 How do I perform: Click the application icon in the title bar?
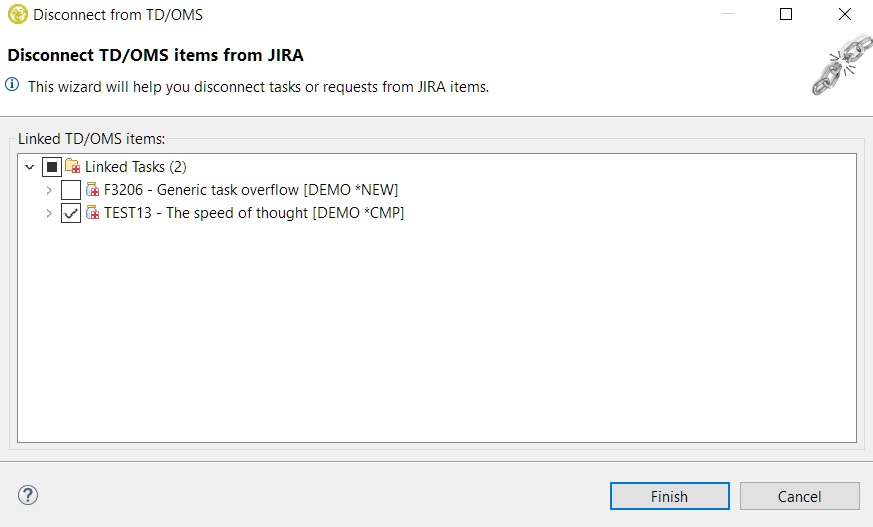[17, 15]
